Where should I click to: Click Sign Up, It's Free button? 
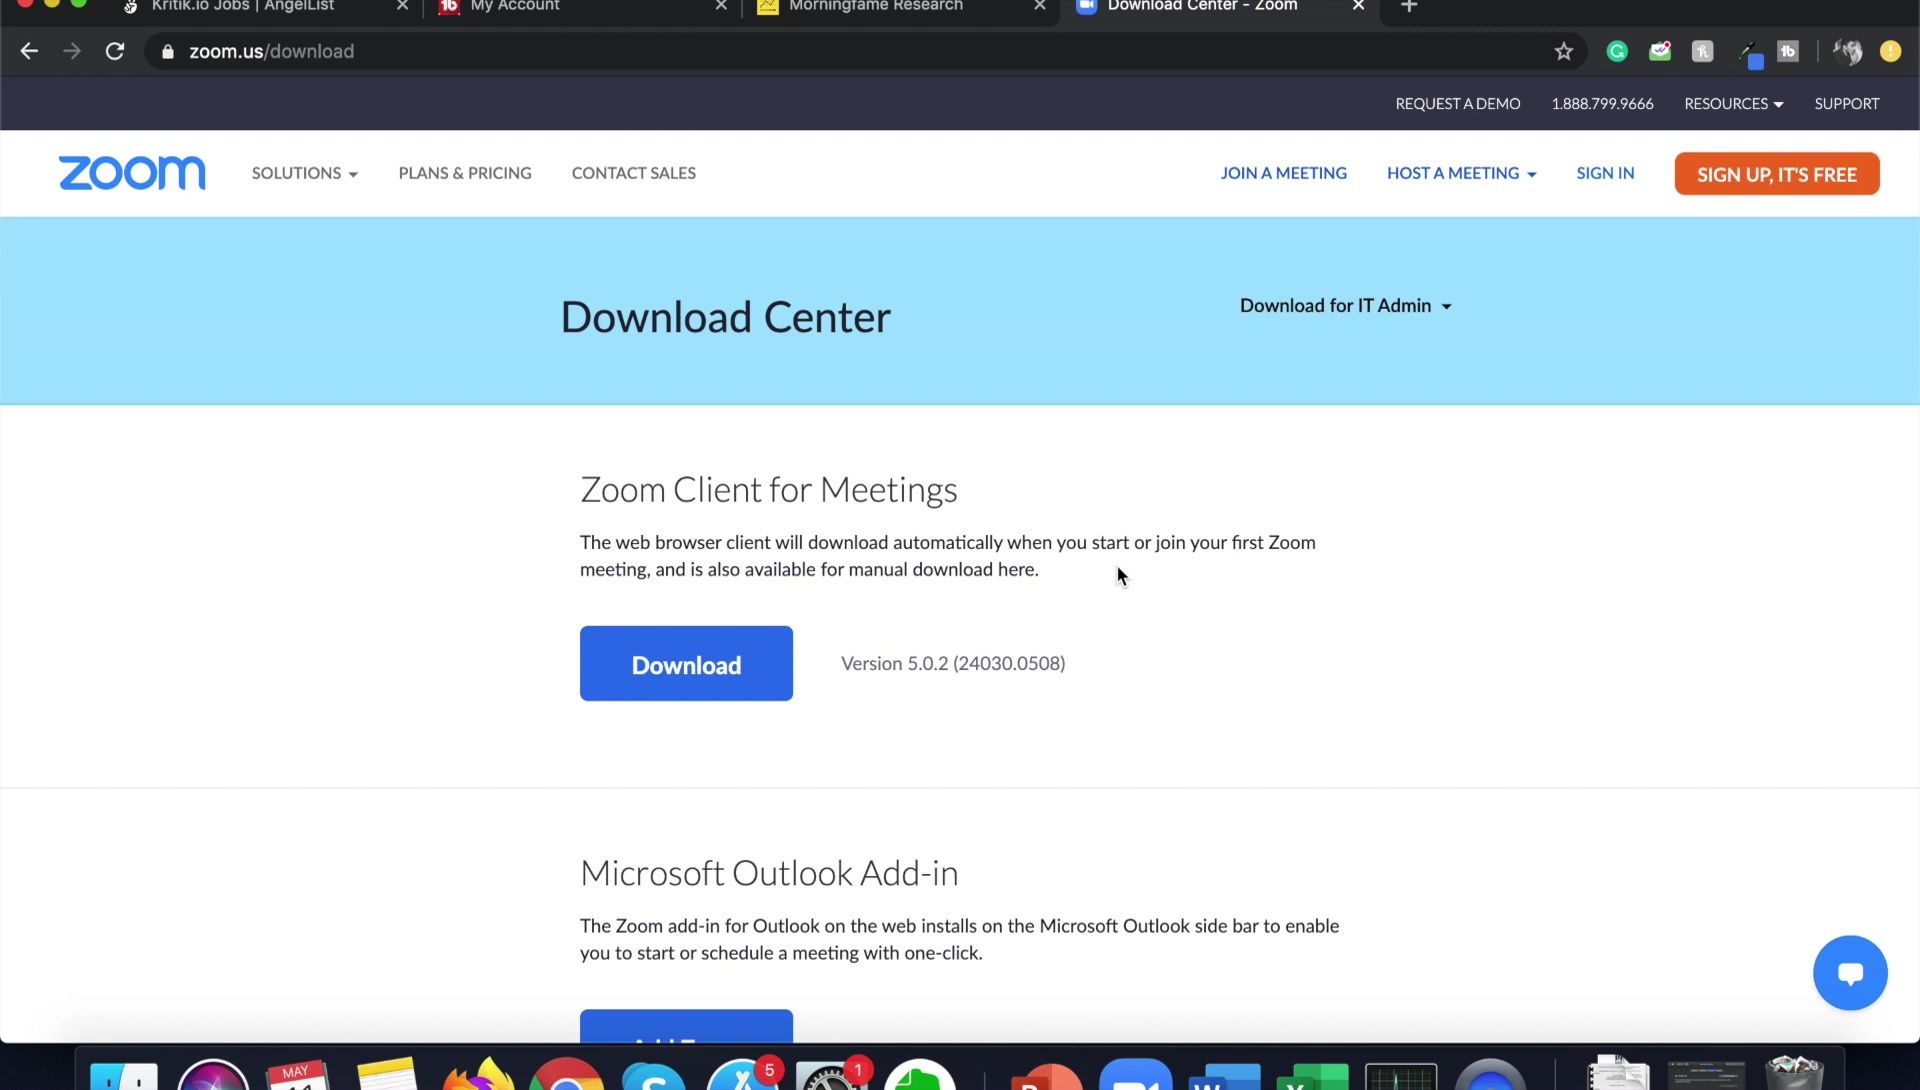[x=1777, y=174]
